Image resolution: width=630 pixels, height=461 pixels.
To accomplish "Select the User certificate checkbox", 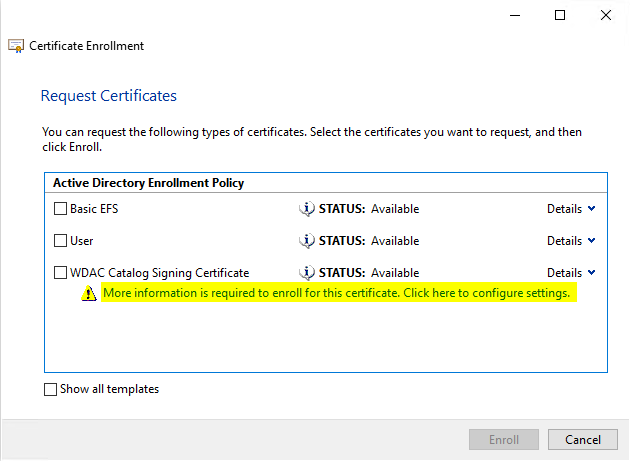I will tap(61, 241).
